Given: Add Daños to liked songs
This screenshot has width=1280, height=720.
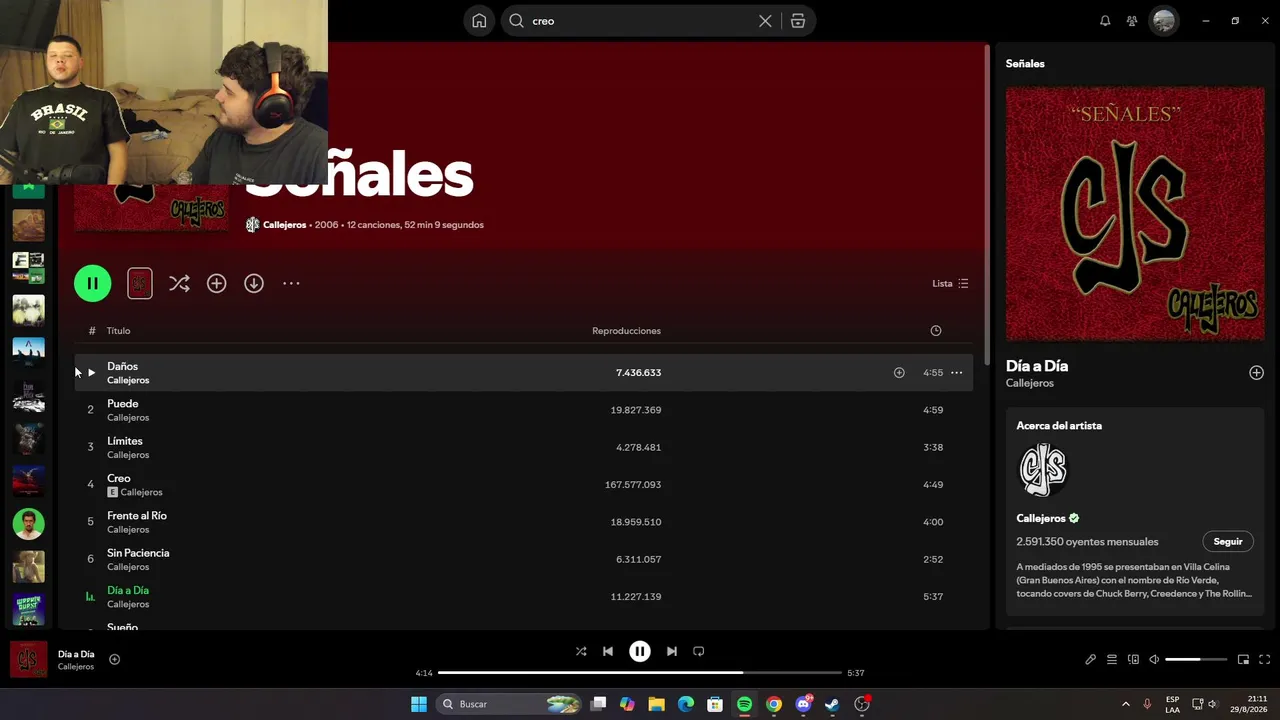Looking at the screenshot, I should [x=899, y=373].
